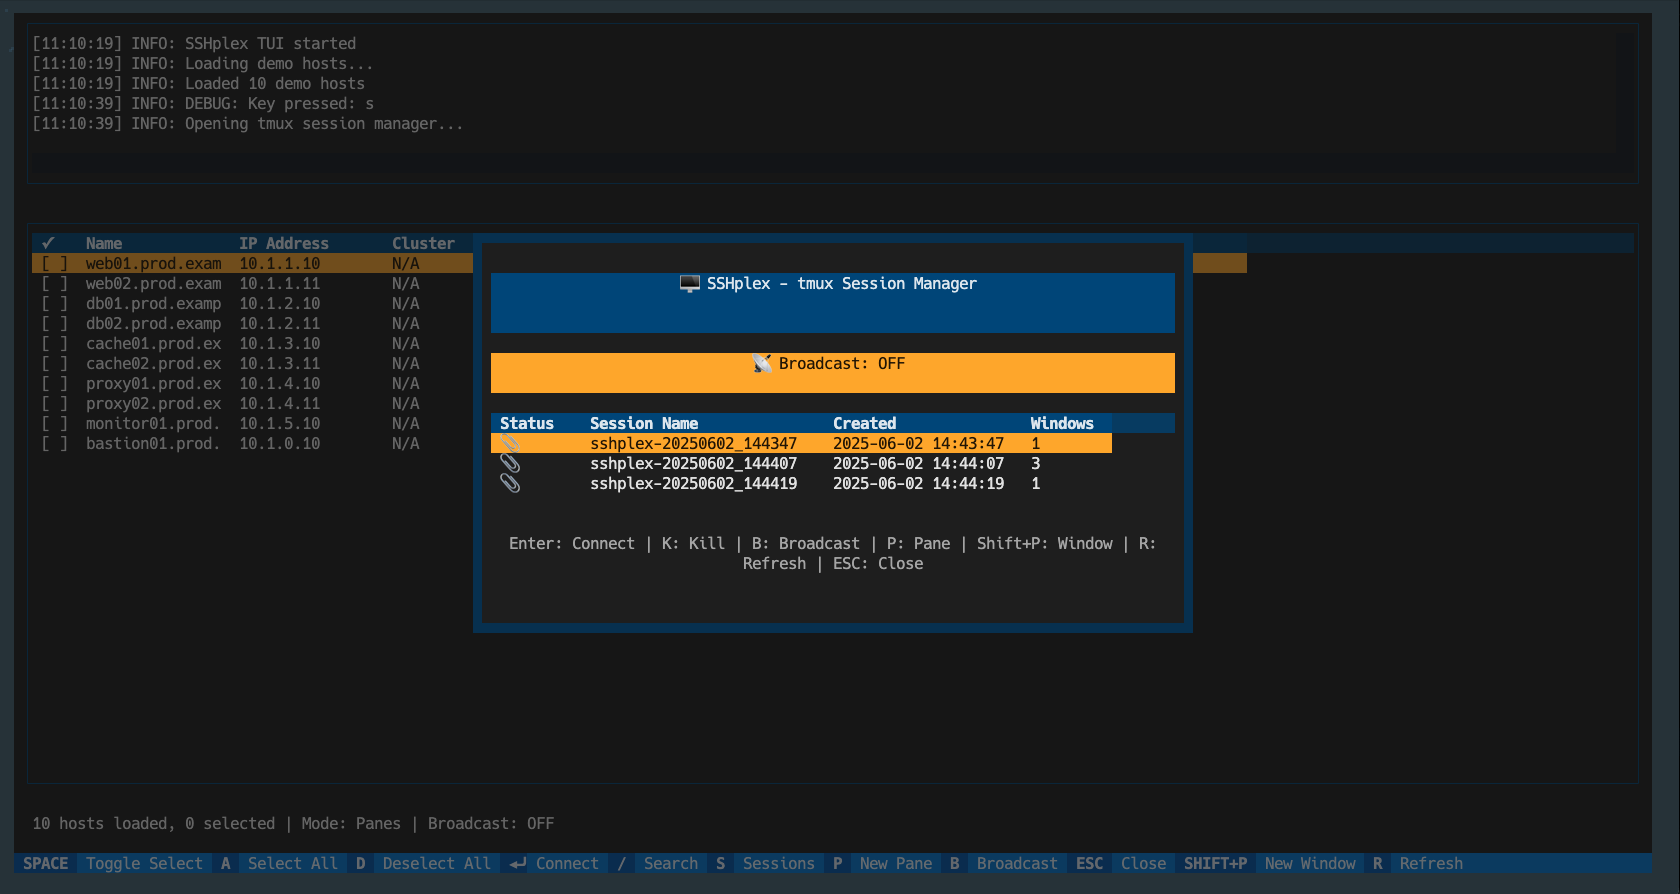Click the Created column header
This screenshot has height=894, width=1680.
pyautogui.click(x=865, y=424)
